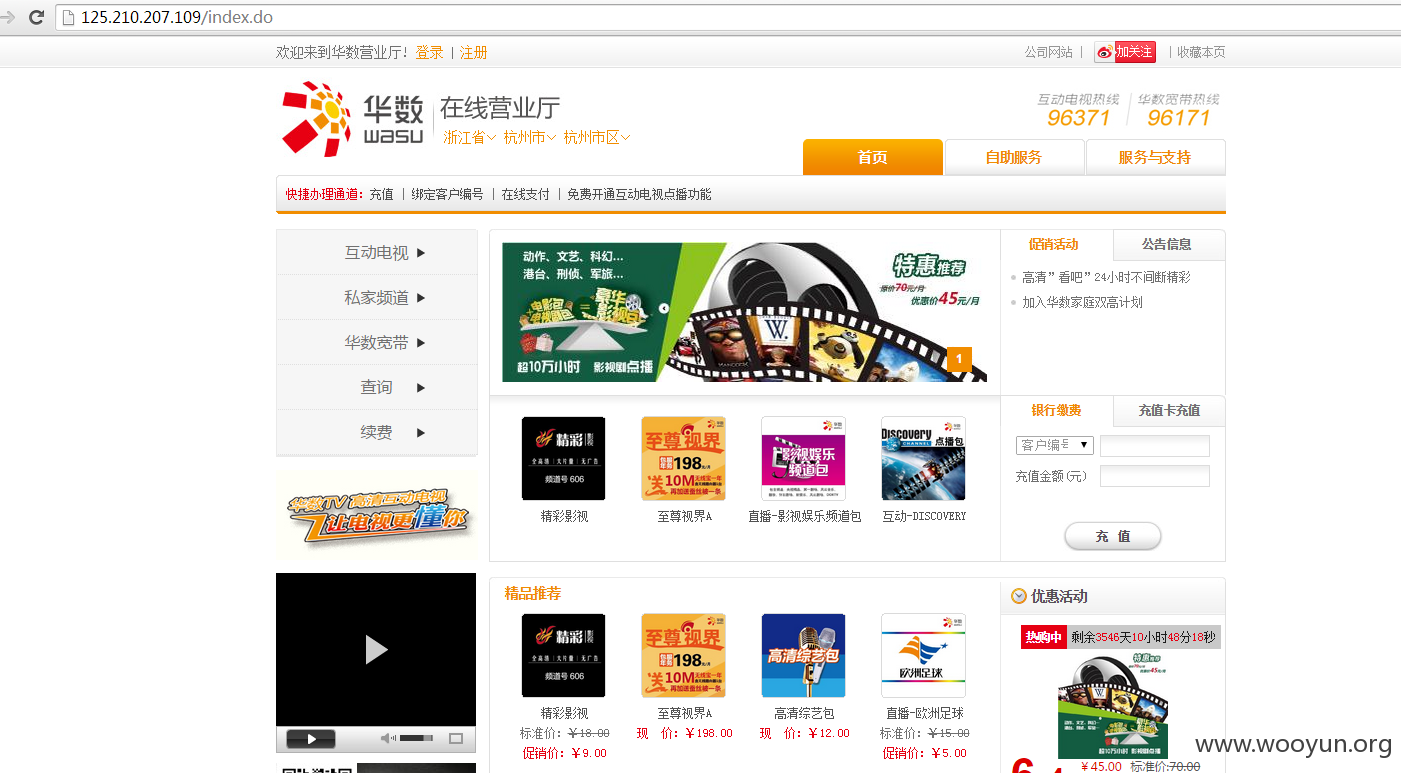Reload the page with browser refresh icon
This screenshot has height=773, width=1401.
point(36,17)
